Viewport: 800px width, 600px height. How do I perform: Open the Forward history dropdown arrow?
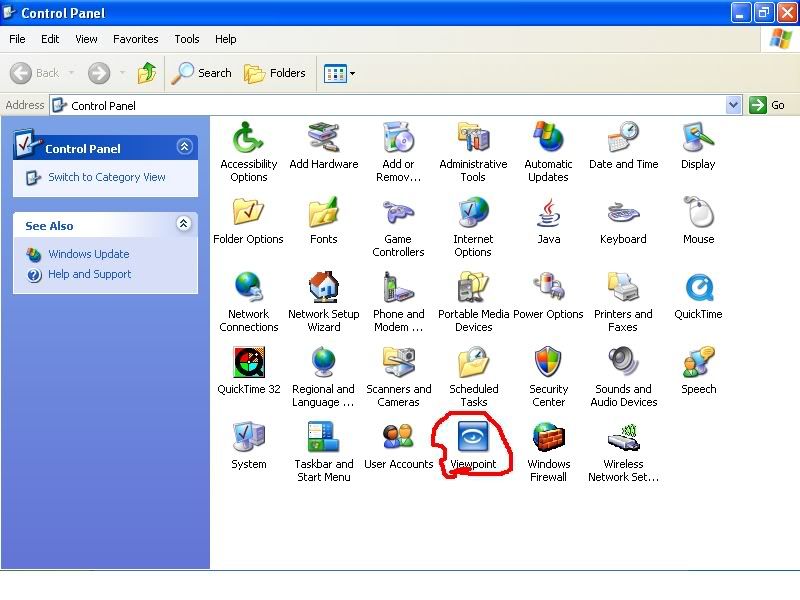122,73
